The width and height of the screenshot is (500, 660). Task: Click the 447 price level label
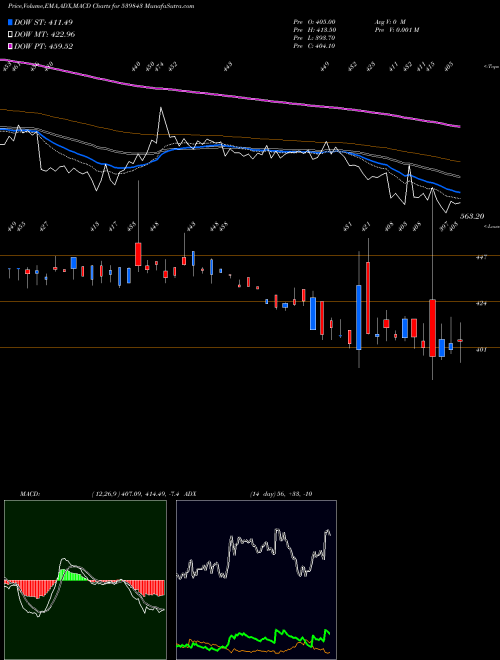pos(481,257)
